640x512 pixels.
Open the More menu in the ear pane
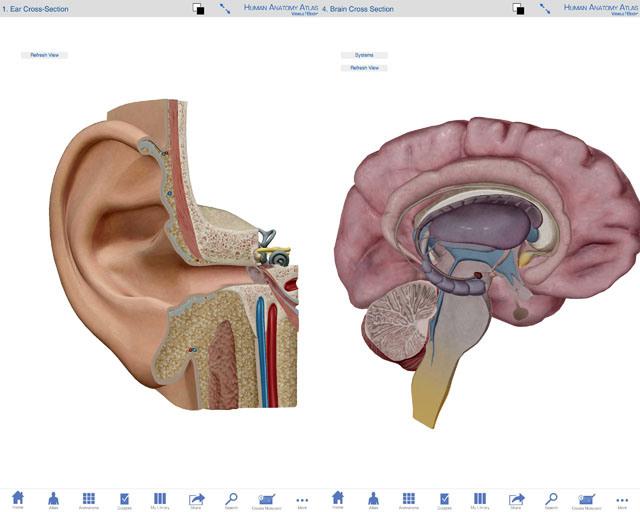coord(302,499)
